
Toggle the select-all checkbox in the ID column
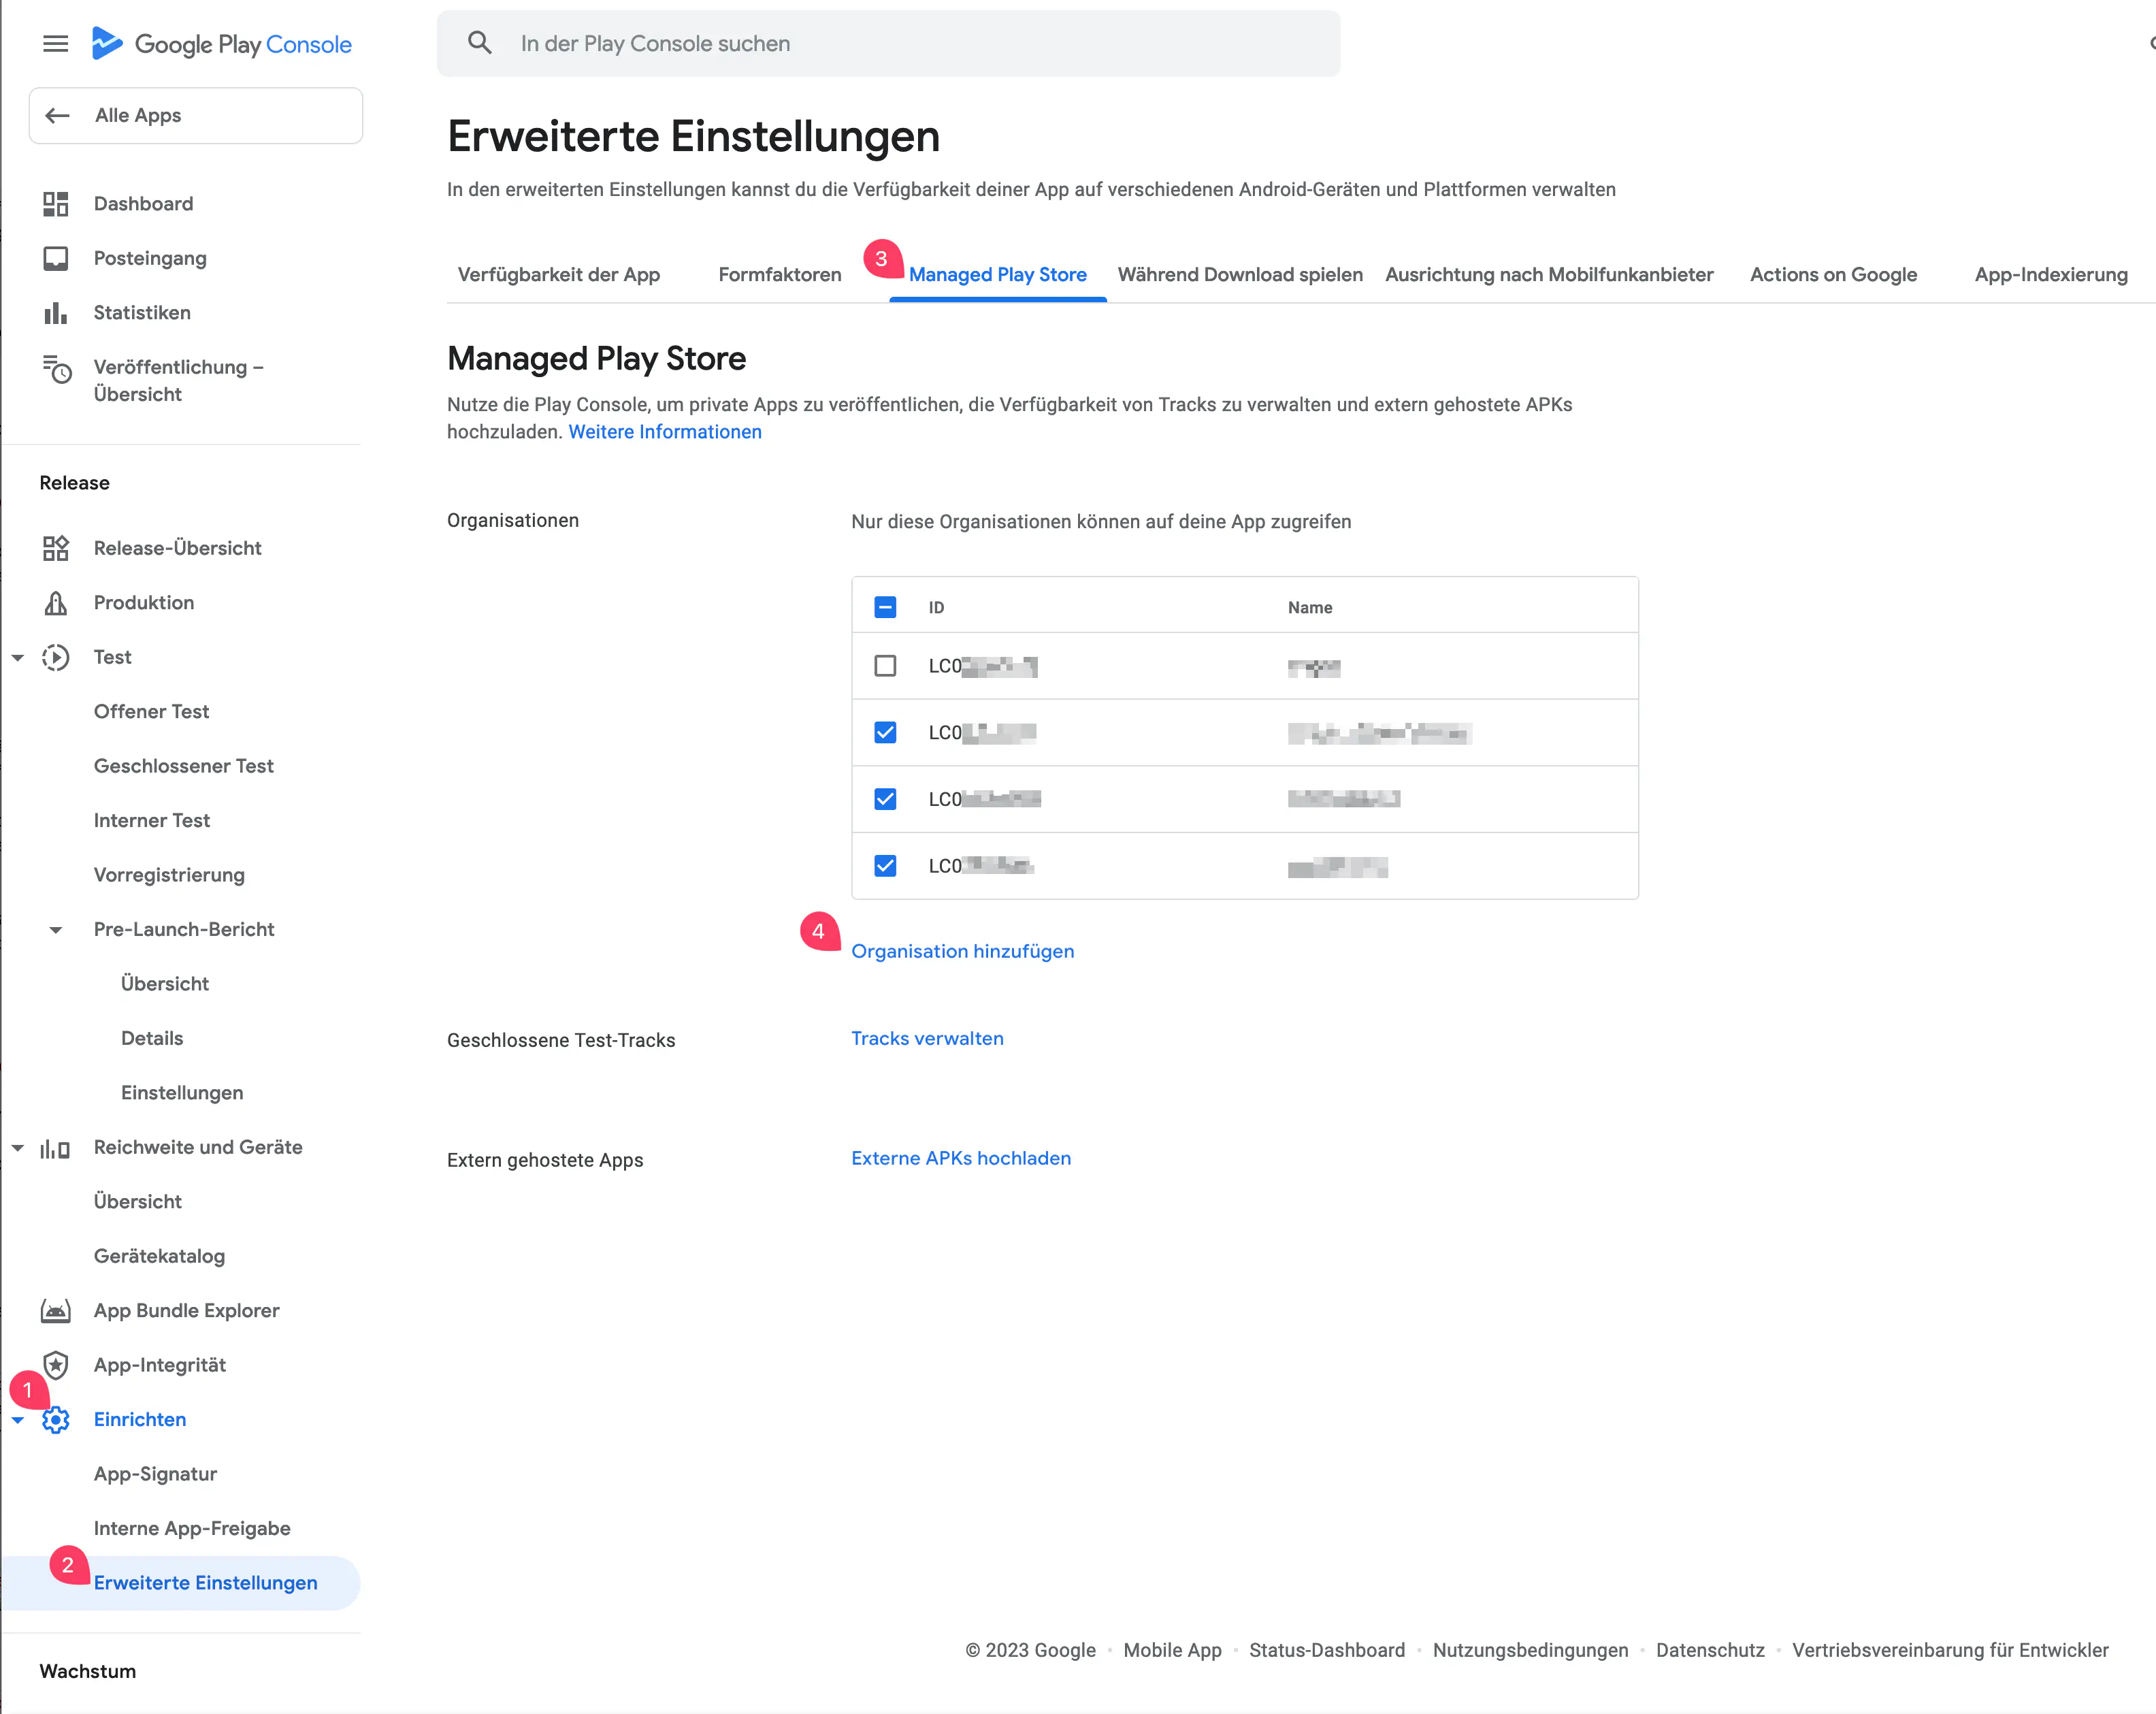coord(884,606)
